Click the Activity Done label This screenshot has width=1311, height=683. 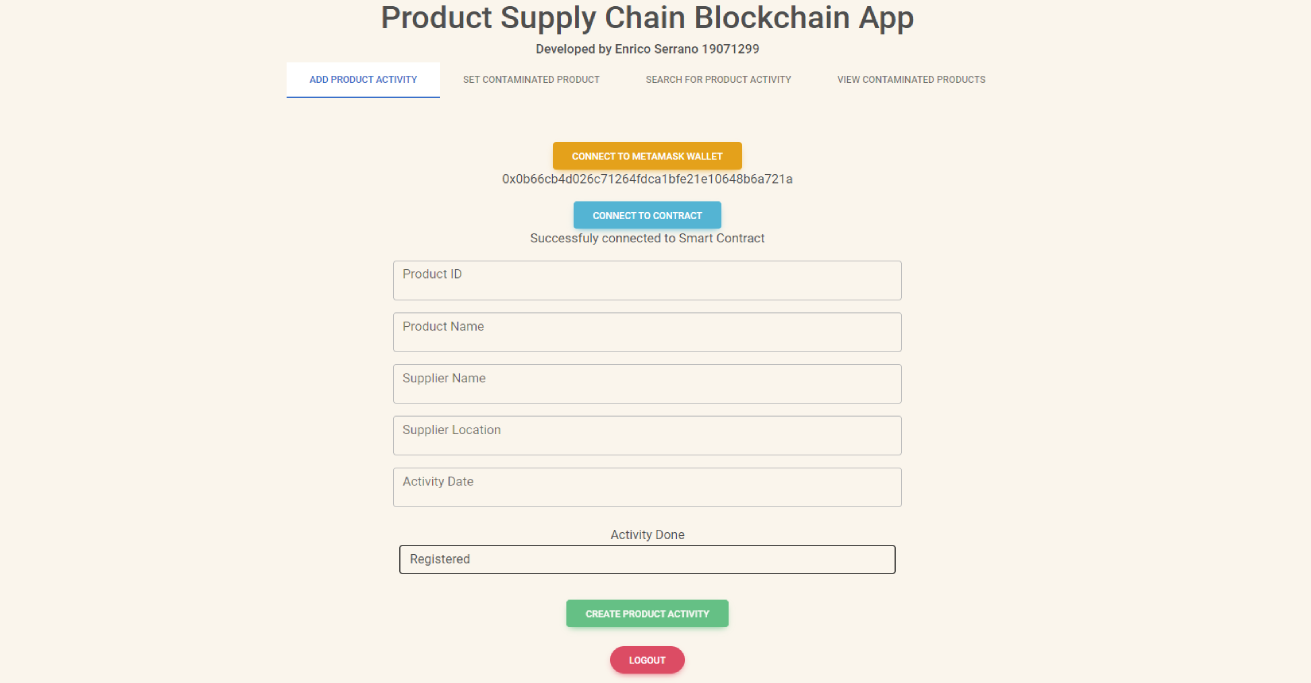pyautogui.click(x=647, y=534)
